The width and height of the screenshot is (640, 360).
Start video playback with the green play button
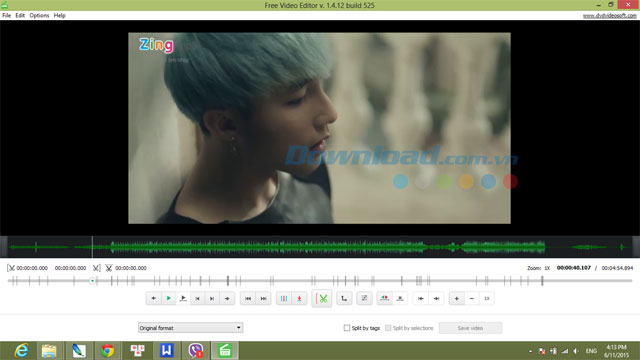168,298
